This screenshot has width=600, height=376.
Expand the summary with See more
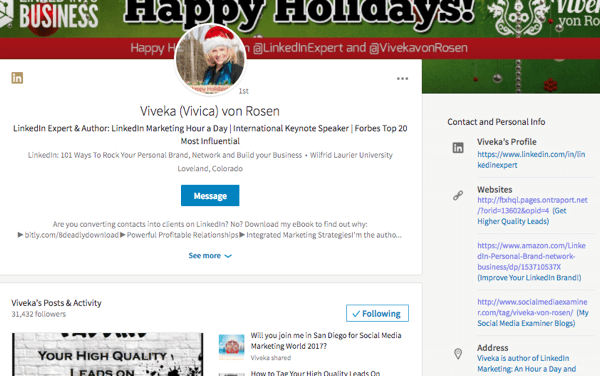tap(210, 256)
